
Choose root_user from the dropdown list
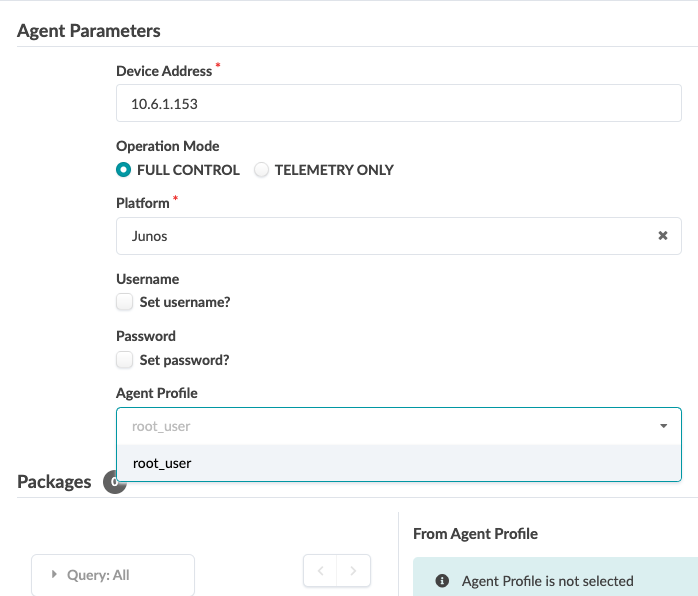coord(162,463)
